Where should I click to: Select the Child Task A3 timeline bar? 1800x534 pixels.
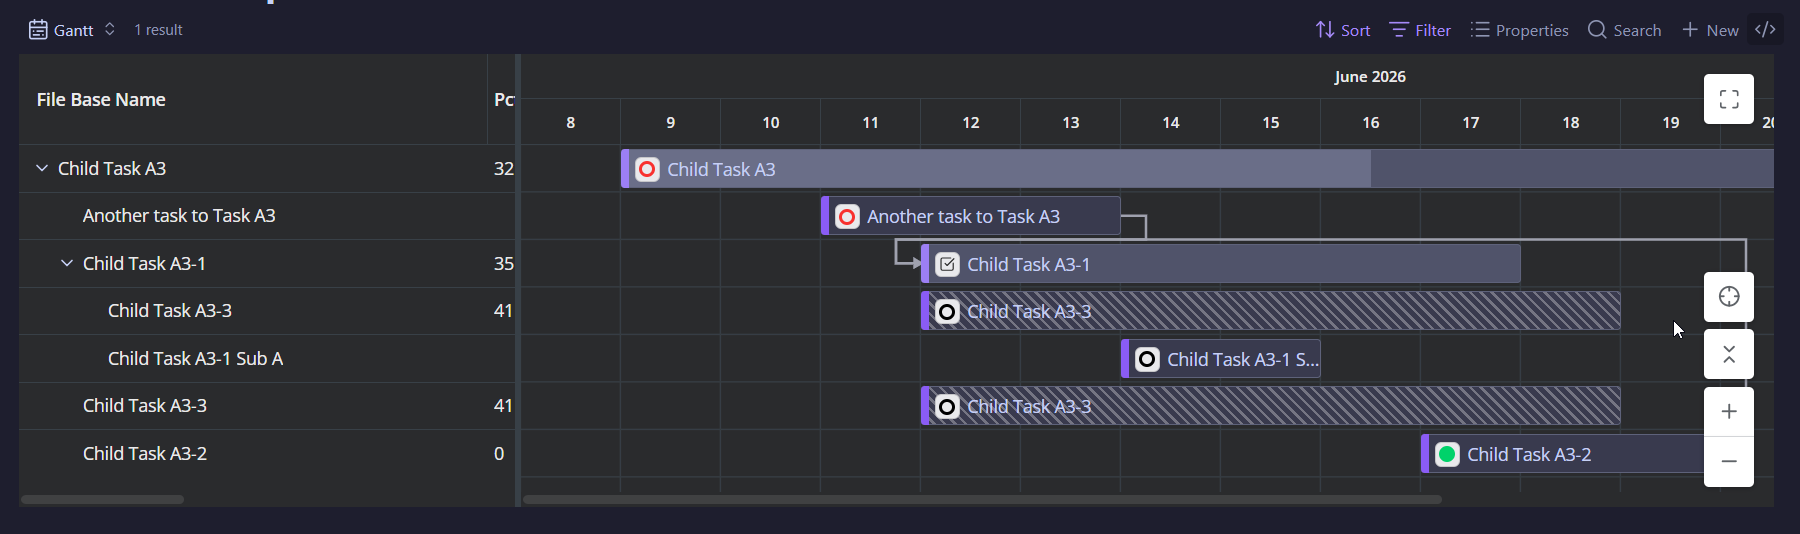point(1197,169)
